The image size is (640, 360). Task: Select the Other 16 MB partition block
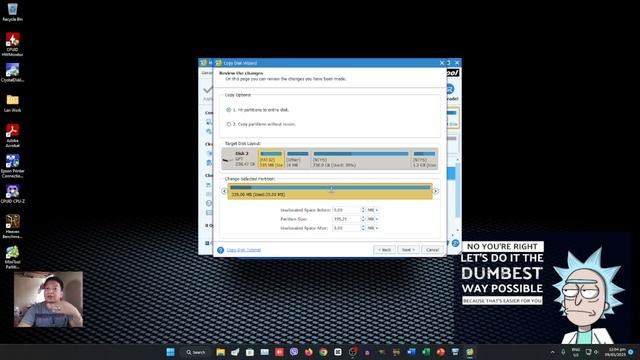(x=297, y=159)
